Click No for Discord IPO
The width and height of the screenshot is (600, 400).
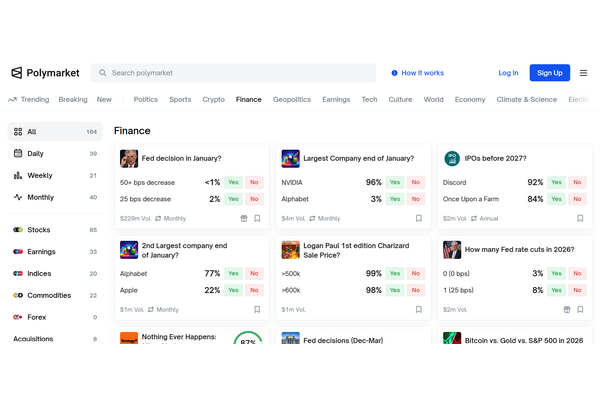pyautogui.click(x=578, y=183)
